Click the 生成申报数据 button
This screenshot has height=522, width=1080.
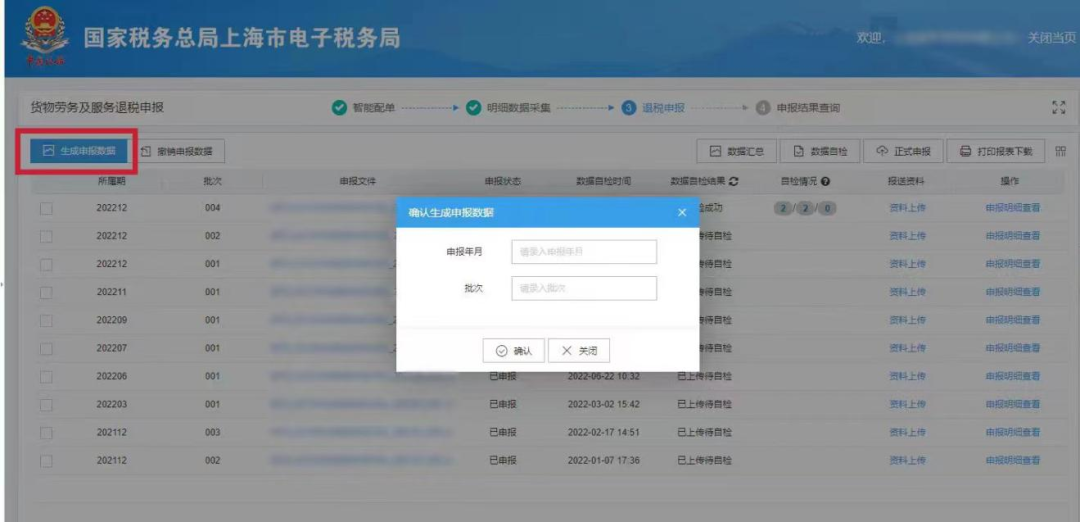[79, 151]
